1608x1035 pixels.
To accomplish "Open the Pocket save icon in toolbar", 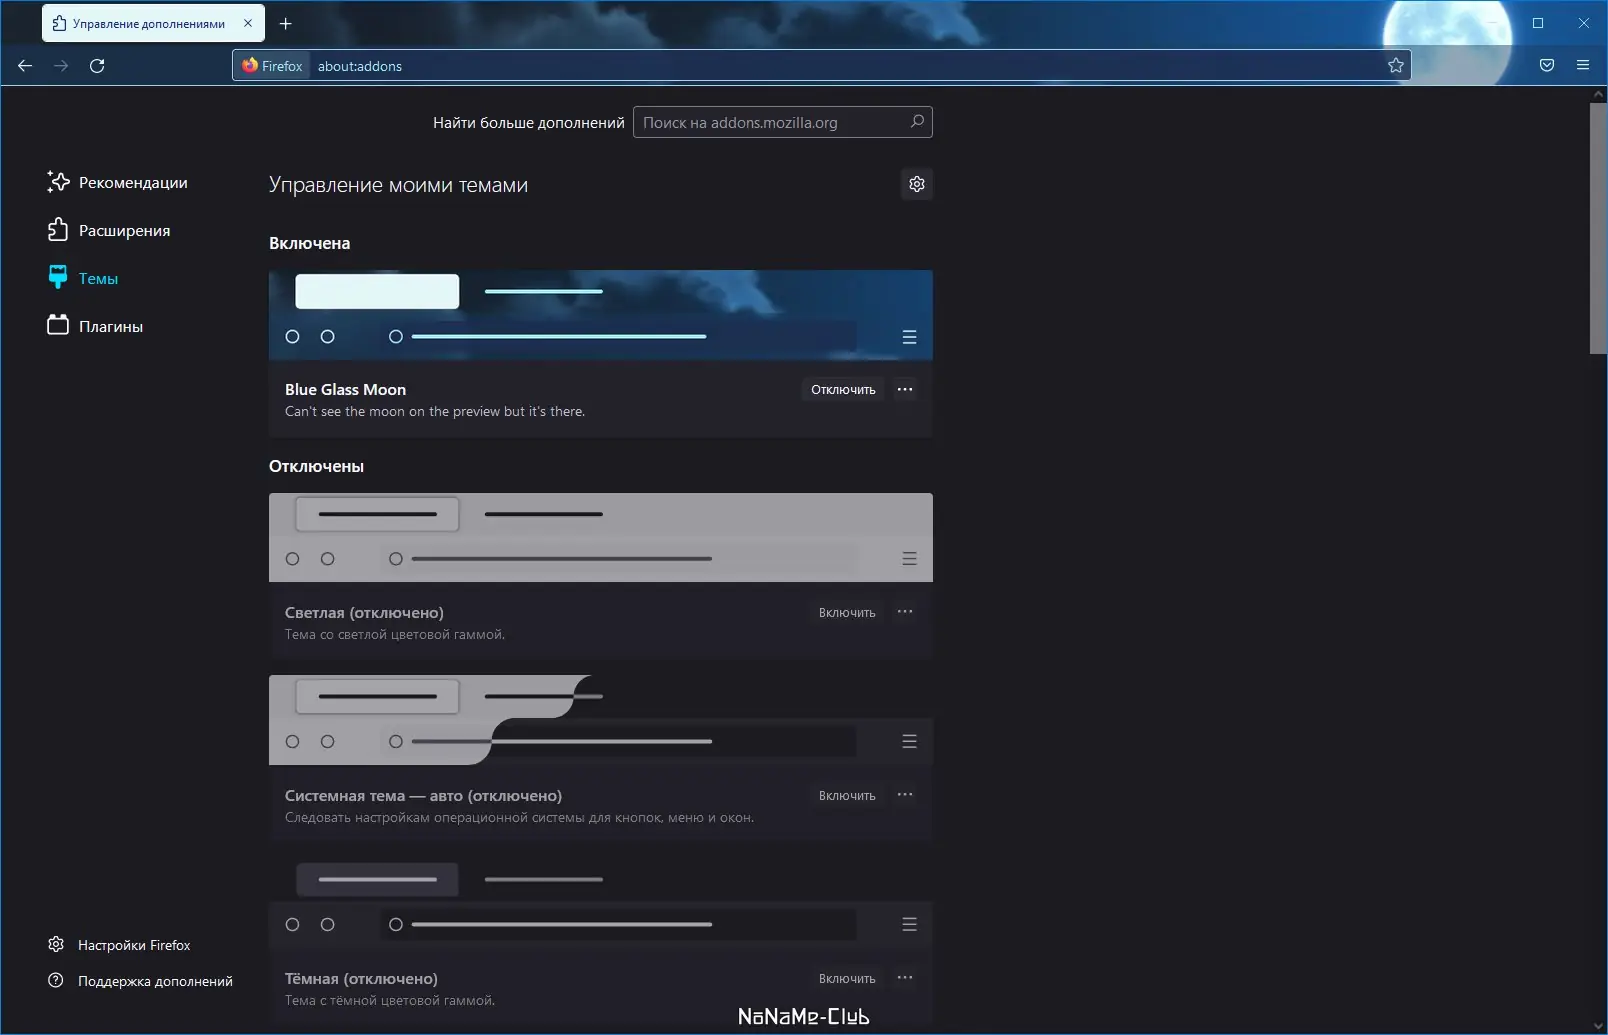I will pos(1547,66).
